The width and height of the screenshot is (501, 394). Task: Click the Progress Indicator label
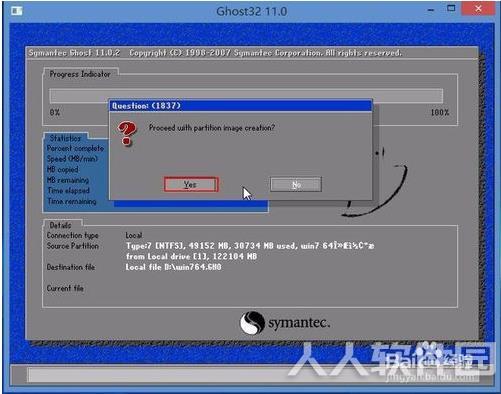tap(80, 74)
